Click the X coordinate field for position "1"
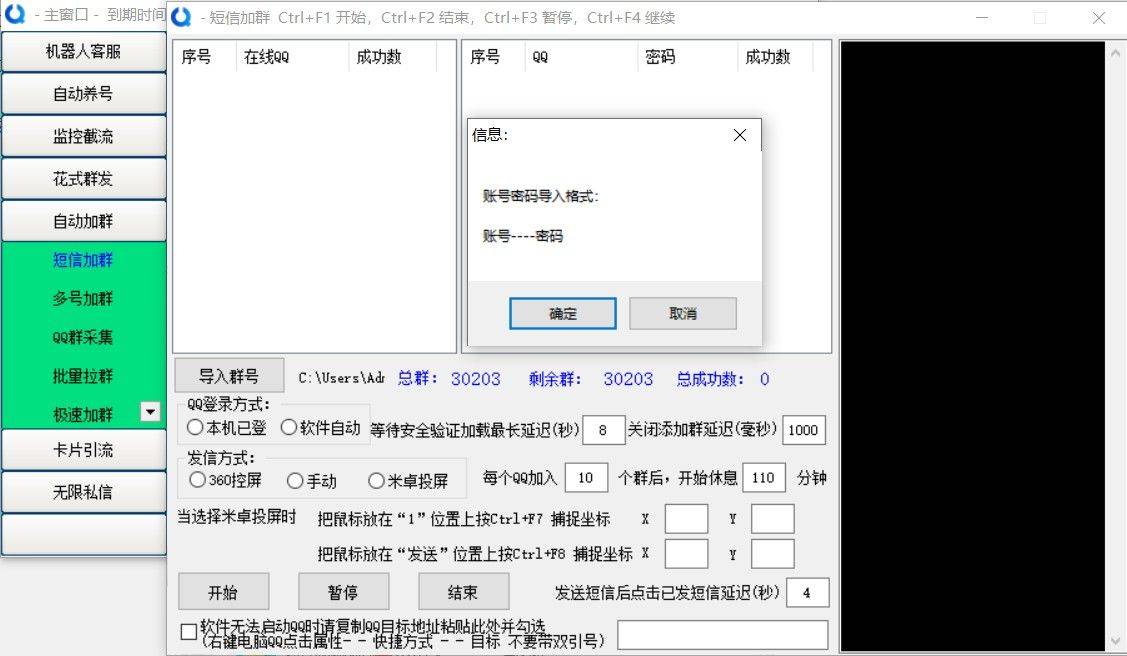1127x656 pixels. (686, 519)
